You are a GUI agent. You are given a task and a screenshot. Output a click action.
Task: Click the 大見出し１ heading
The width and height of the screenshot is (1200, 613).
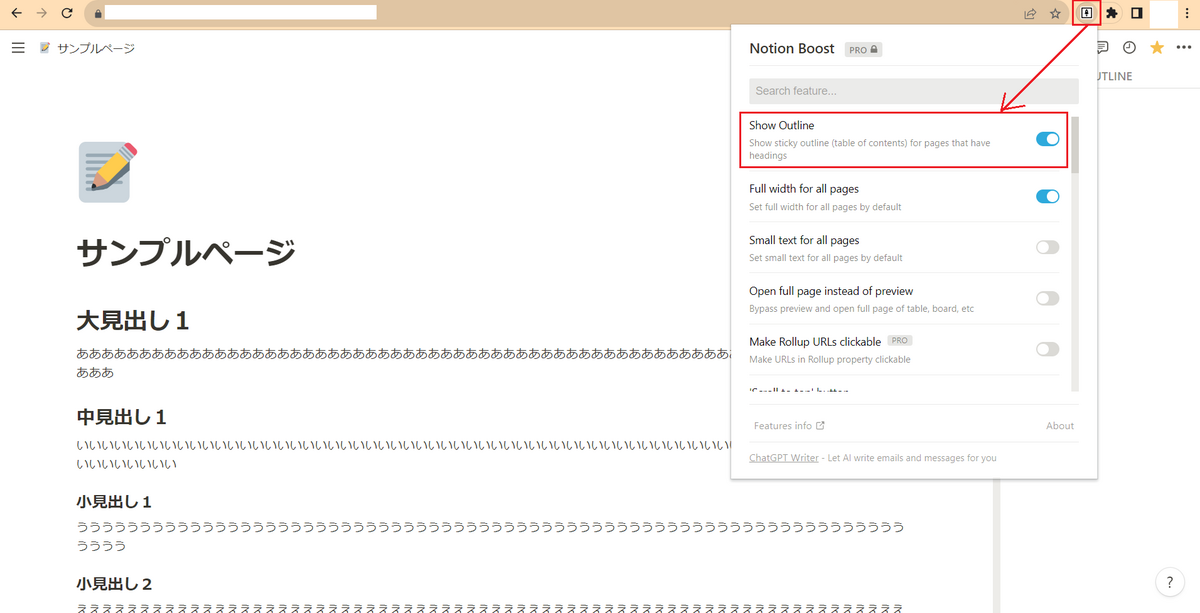(133, 321)
